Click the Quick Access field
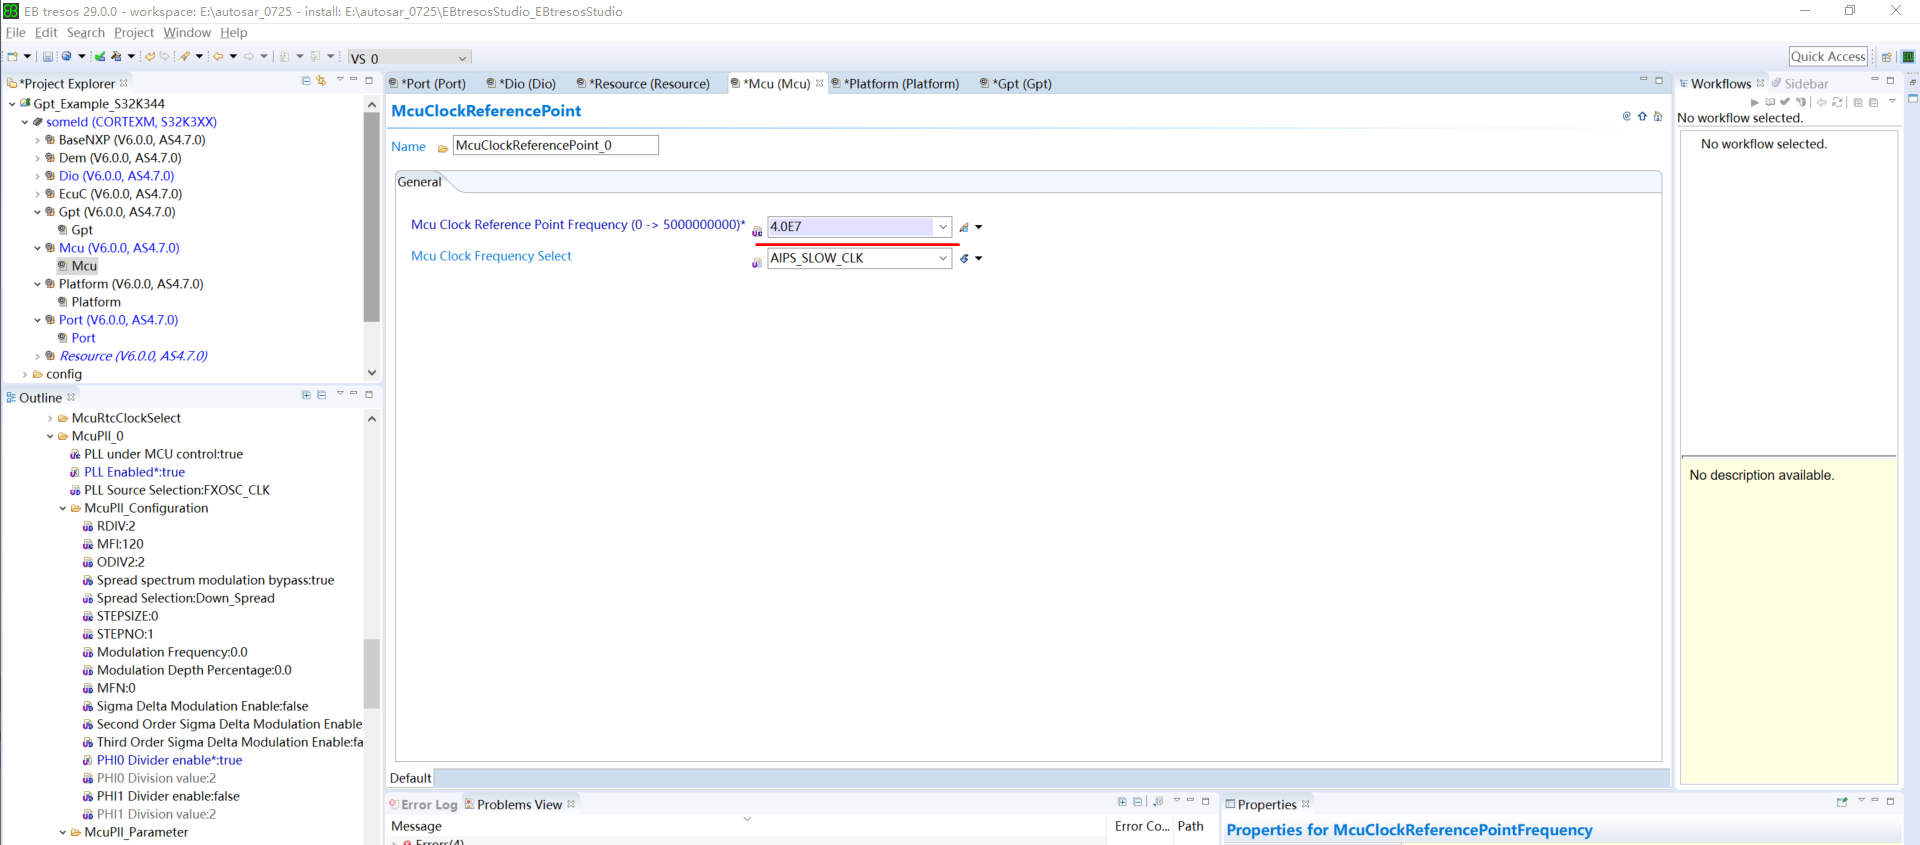 point(1828,57)
